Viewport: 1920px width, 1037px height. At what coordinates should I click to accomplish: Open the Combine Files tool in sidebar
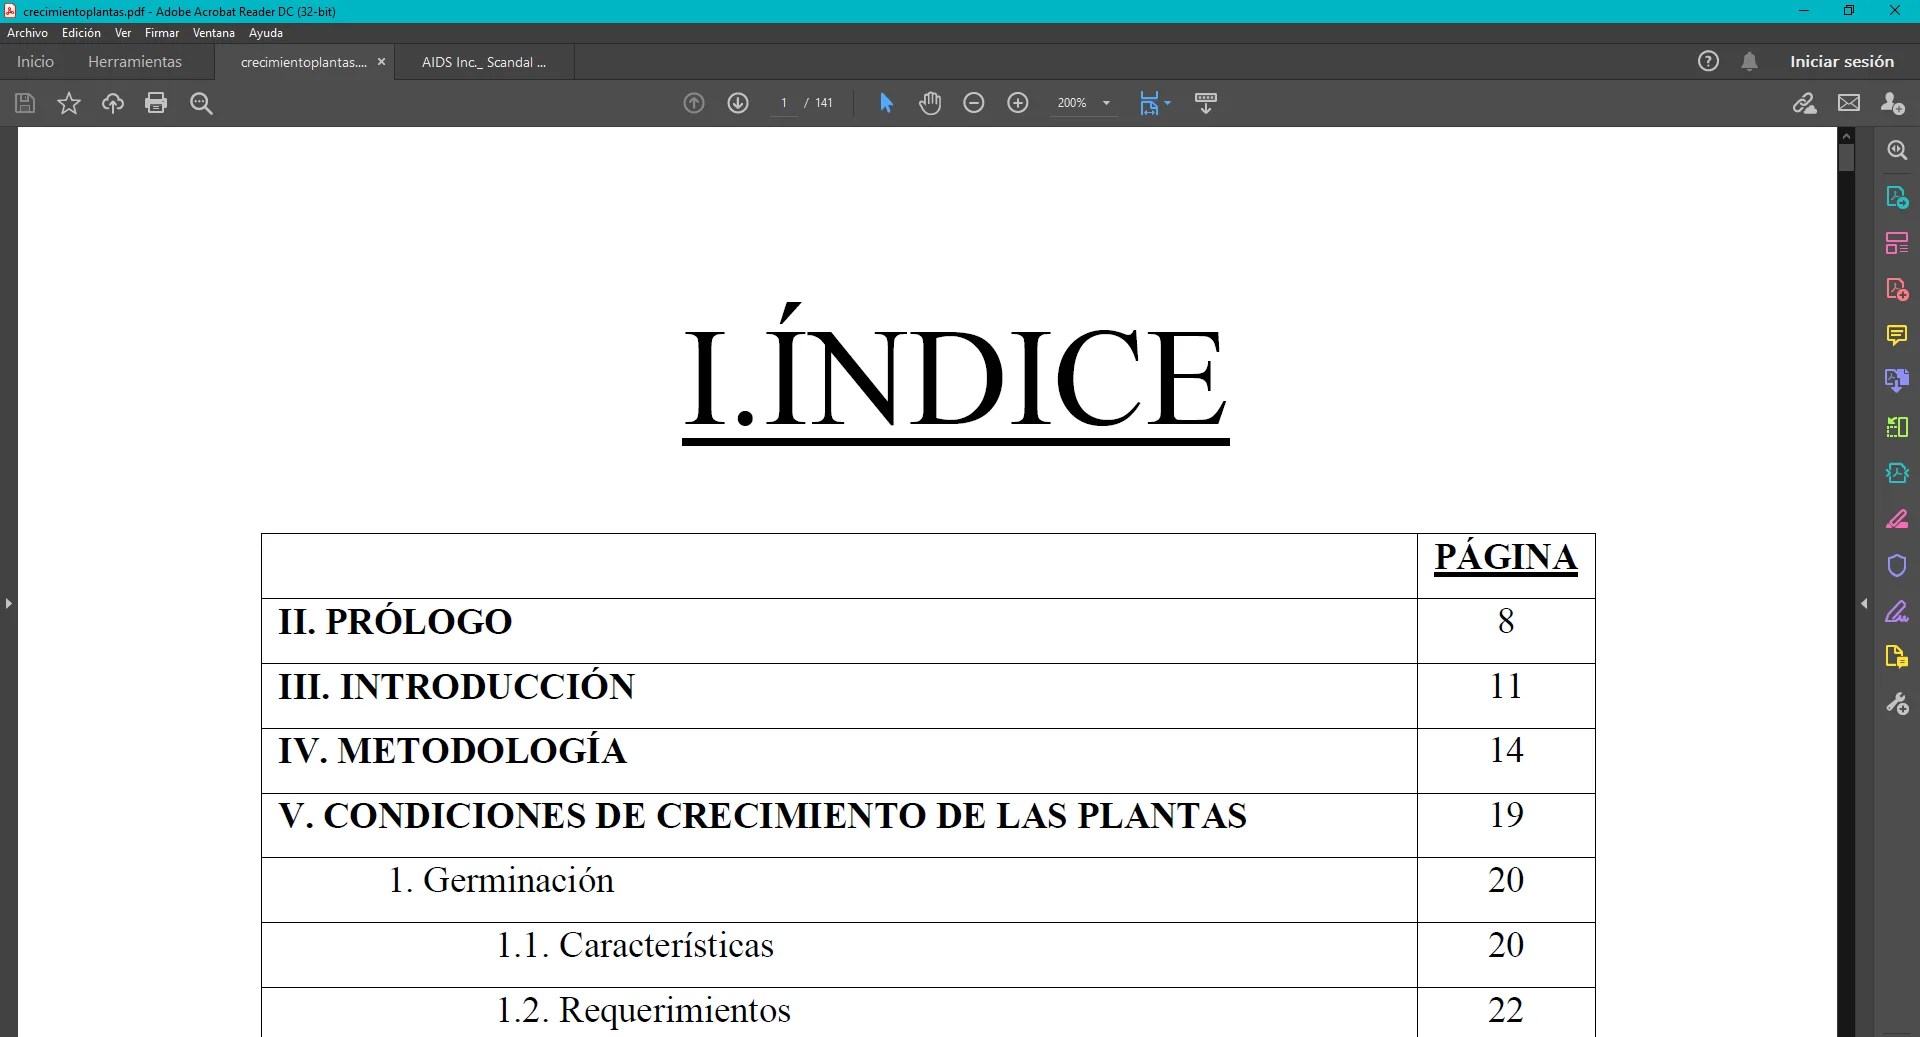tap(1897, 381)
